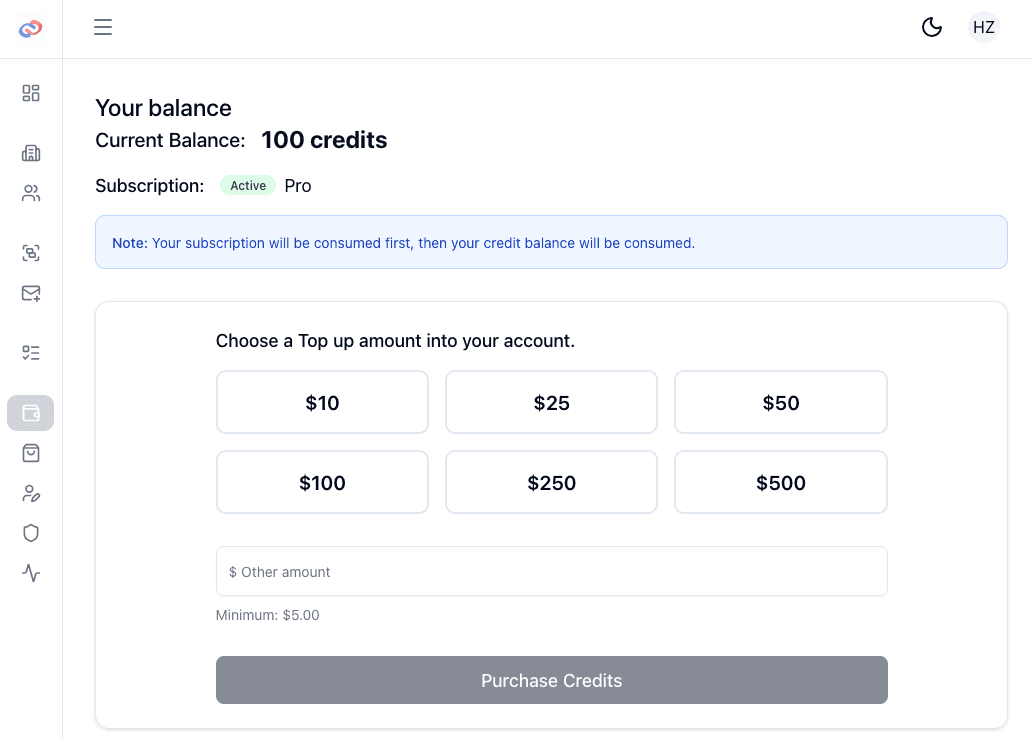Open the scan/capture sidebar icon
The image size is (1032, 738).
[x=31, y=253]
